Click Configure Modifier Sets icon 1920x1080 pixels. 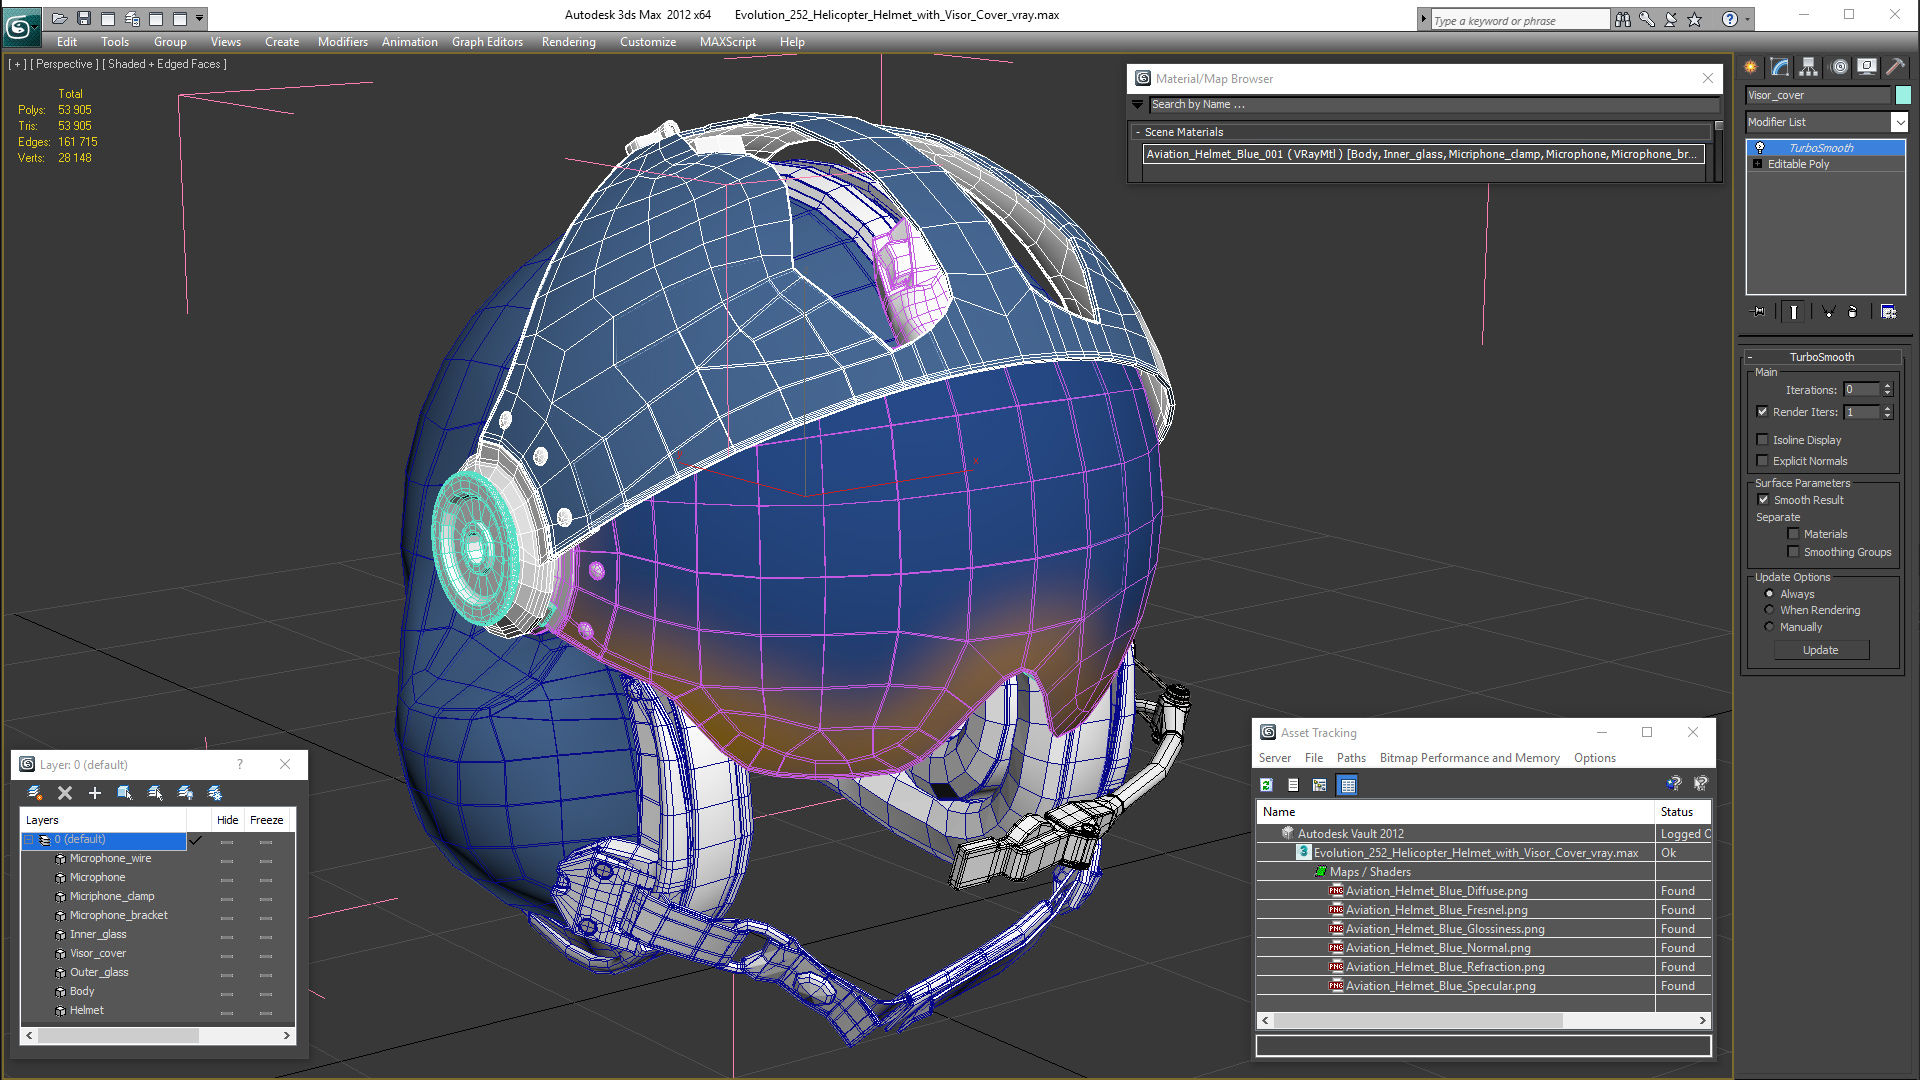[x=1888, y=312]
